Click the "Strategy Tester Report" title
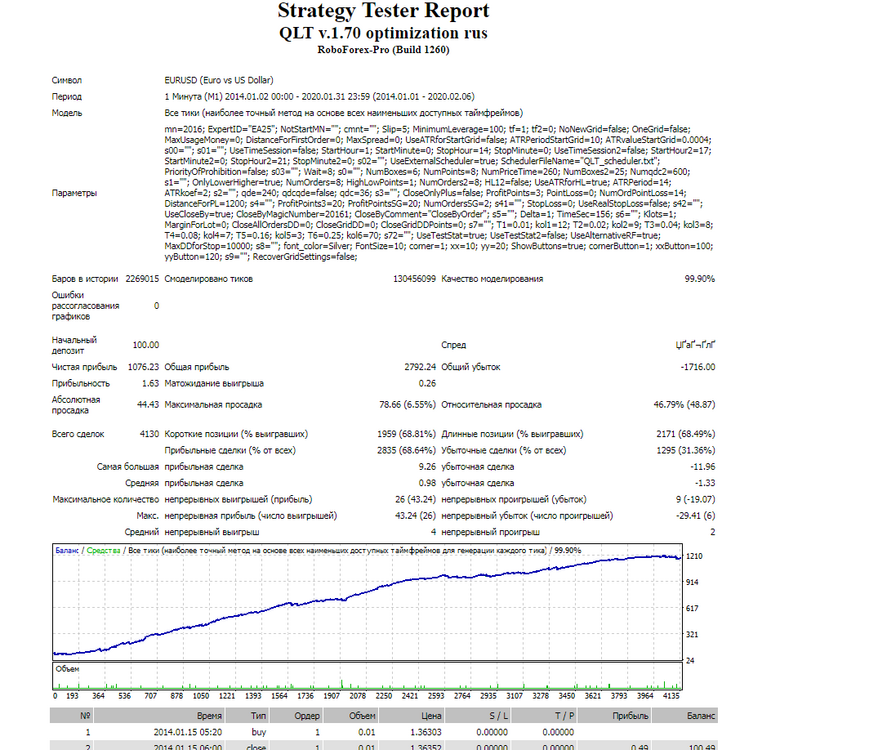 (x=383, y=11)
